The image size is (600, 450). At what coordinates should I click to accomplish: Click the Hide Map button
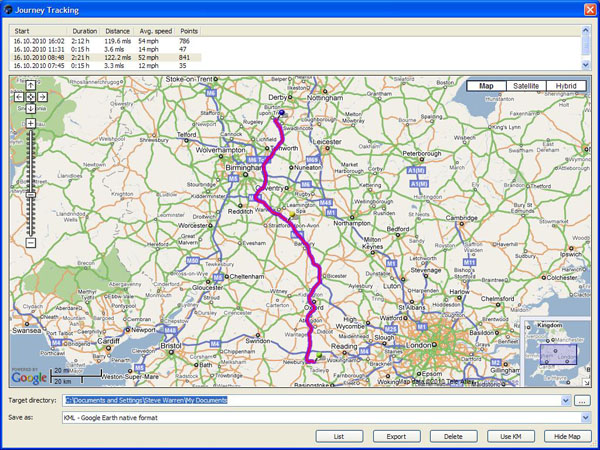pyautogui.click(x=567, y=436)
